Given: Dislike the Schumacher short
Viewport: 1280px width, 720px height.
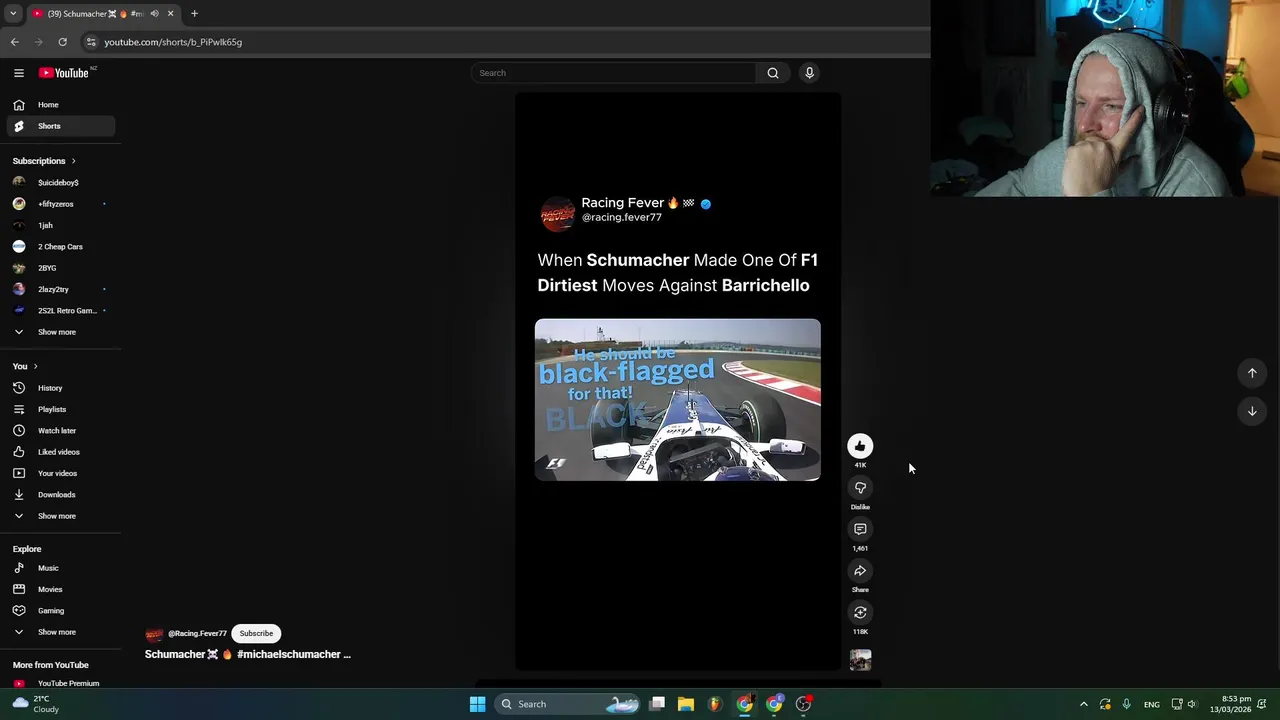Looking at the screenshot, I should click(x=860, y=488).
